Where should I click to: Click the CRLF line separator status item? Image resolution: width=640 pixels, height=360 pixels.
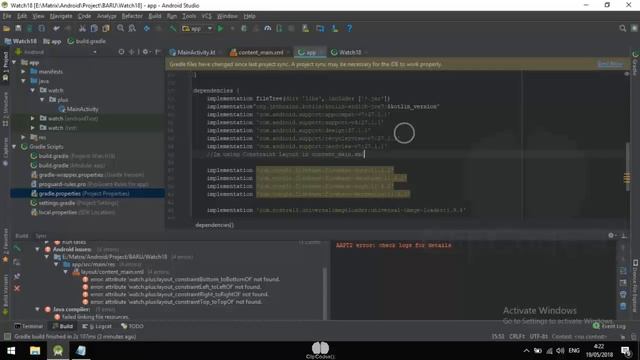tap(517, 336)
